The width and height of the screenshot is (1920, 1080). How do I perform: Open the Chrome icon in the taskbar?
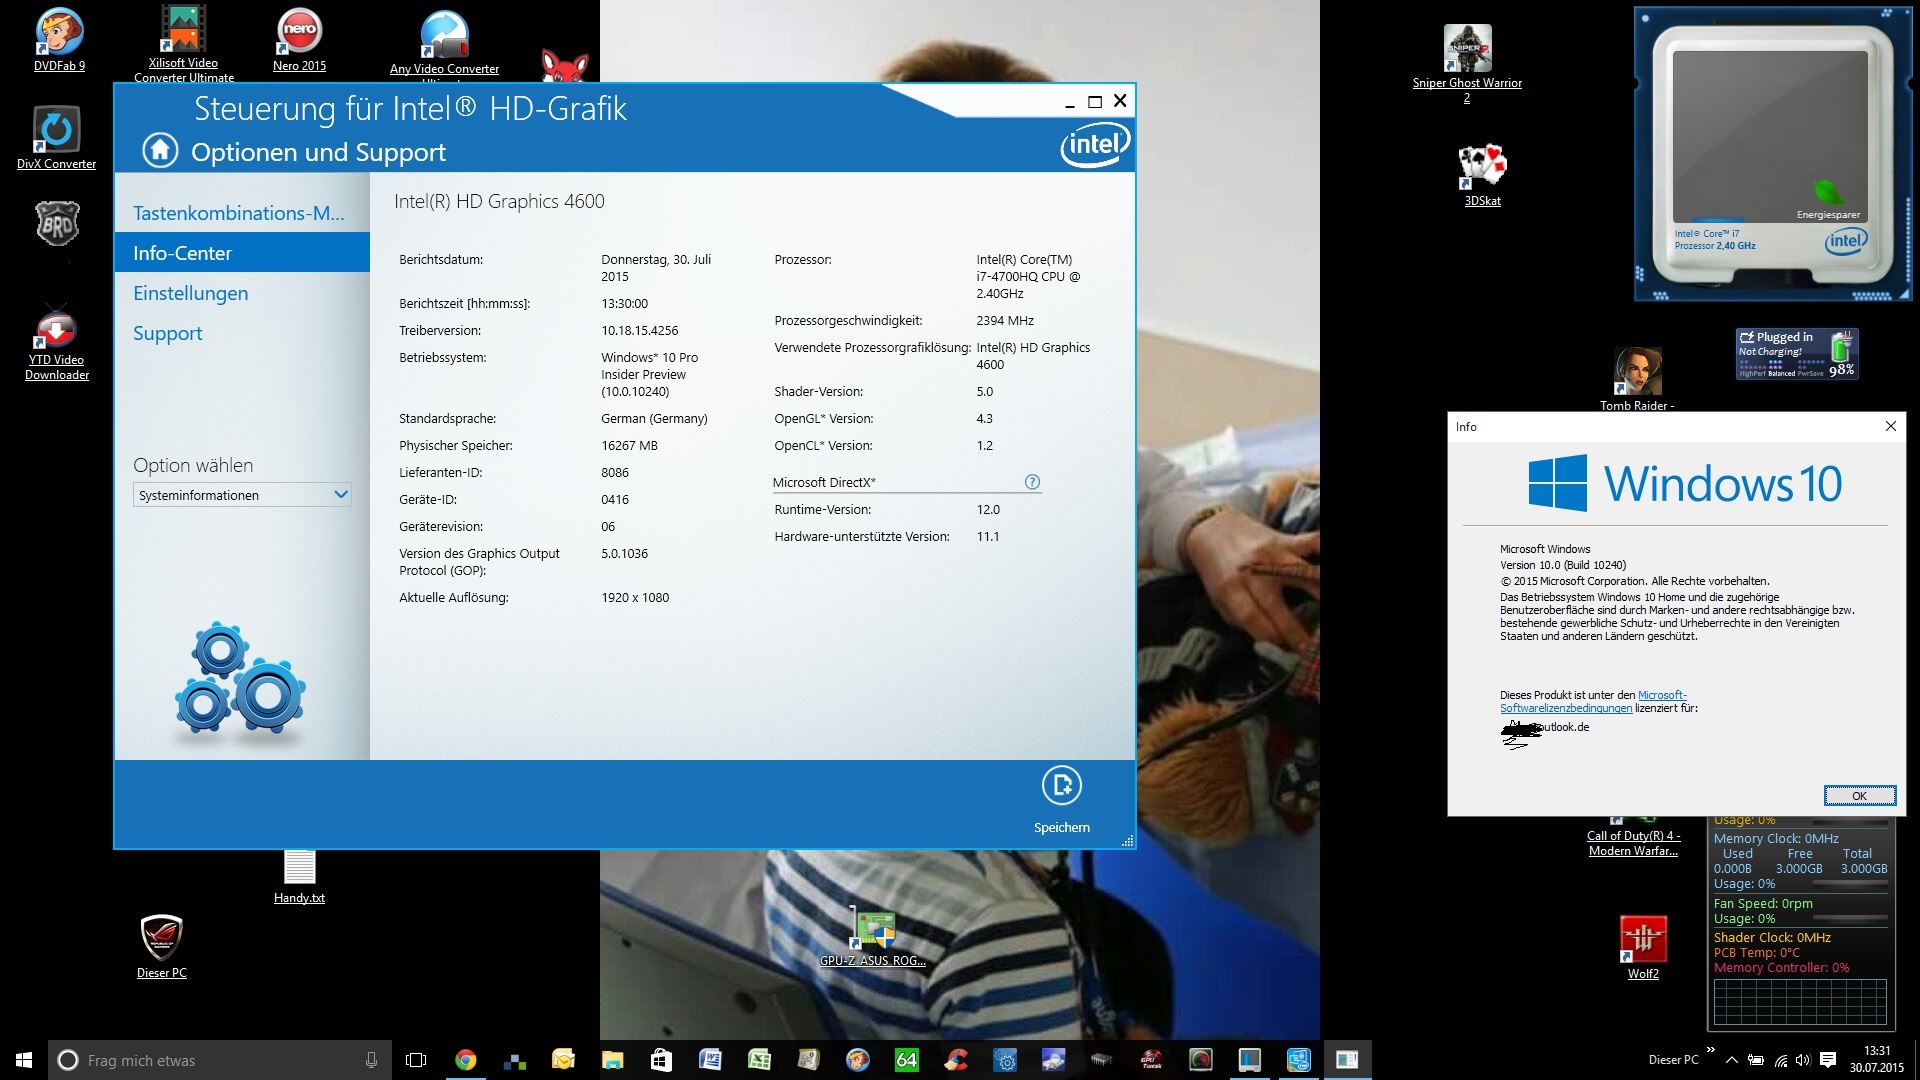(465, 1060)
